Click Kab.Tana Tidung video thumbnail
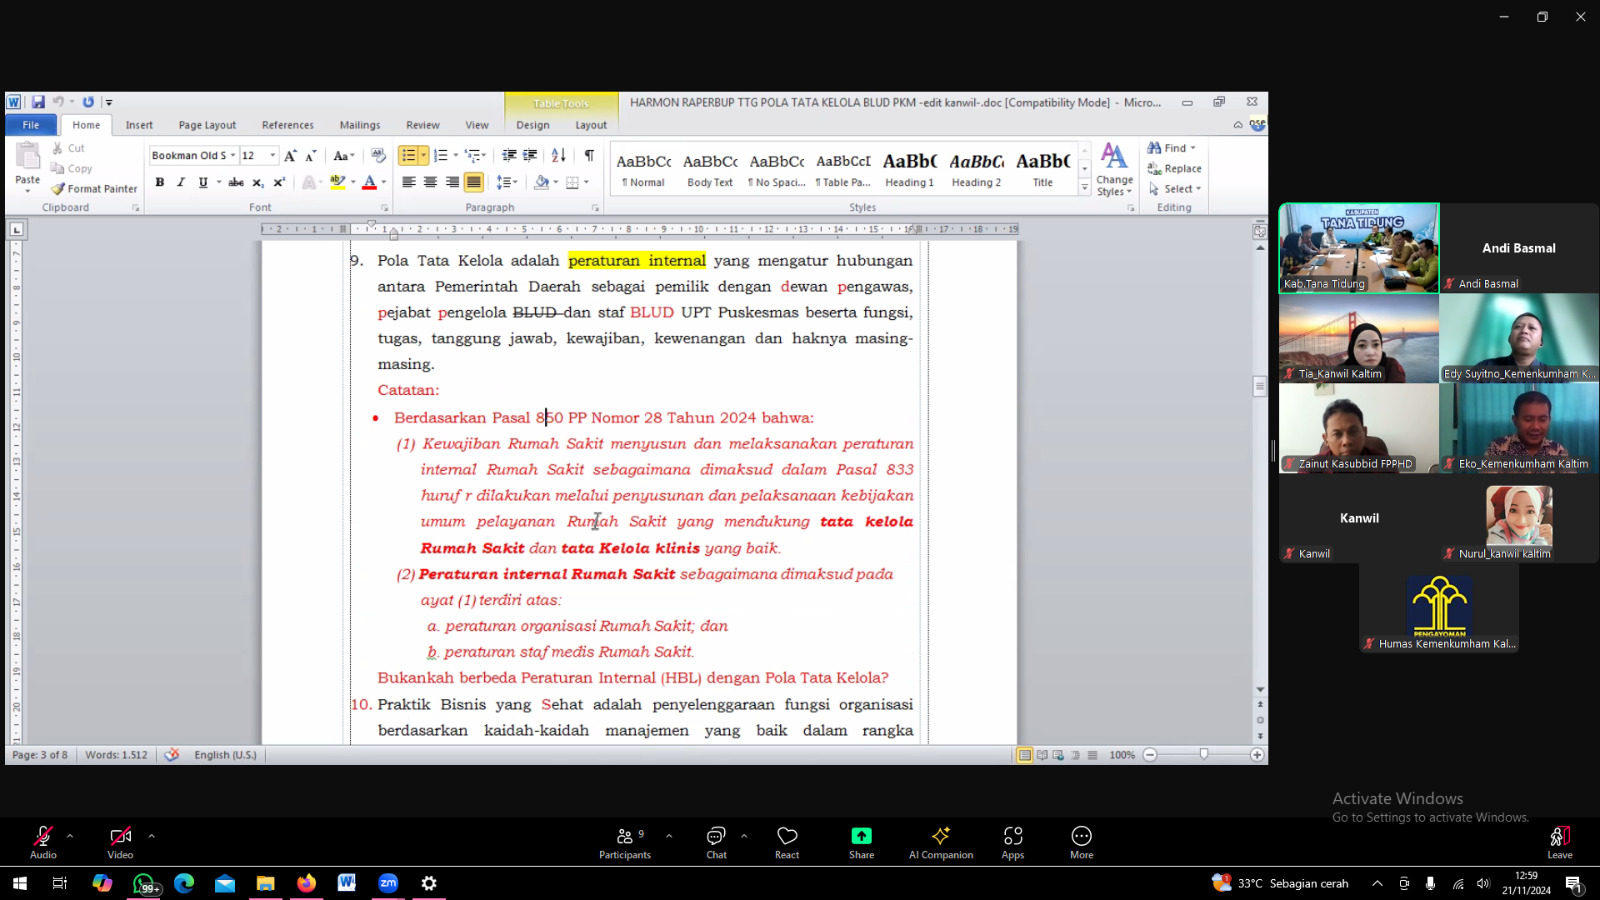 (1359, 248)
